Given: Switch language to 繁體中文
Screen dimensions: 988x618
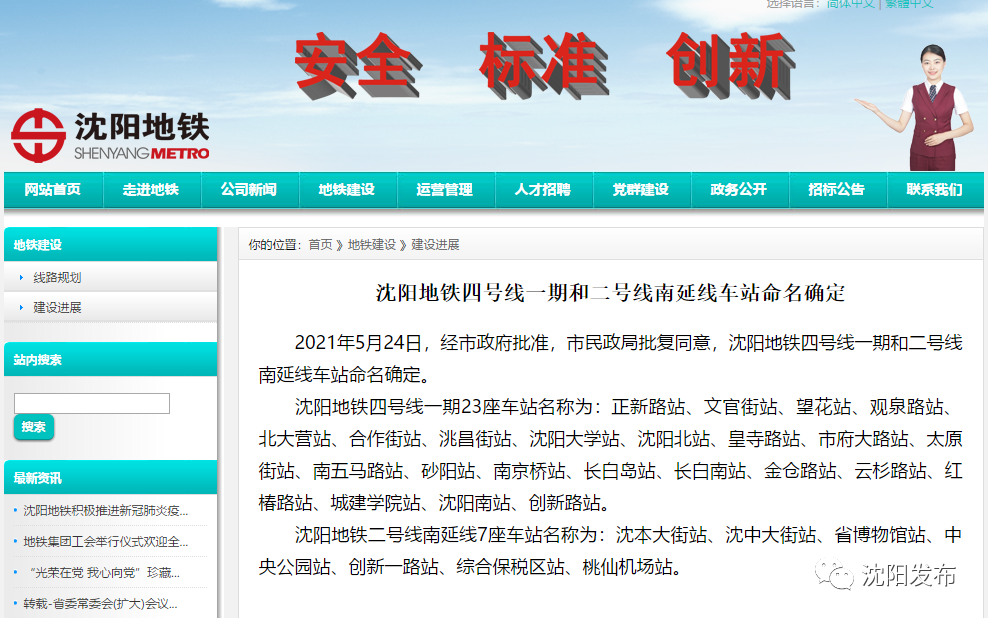Looking at the screenshot, I should (909, 4).
